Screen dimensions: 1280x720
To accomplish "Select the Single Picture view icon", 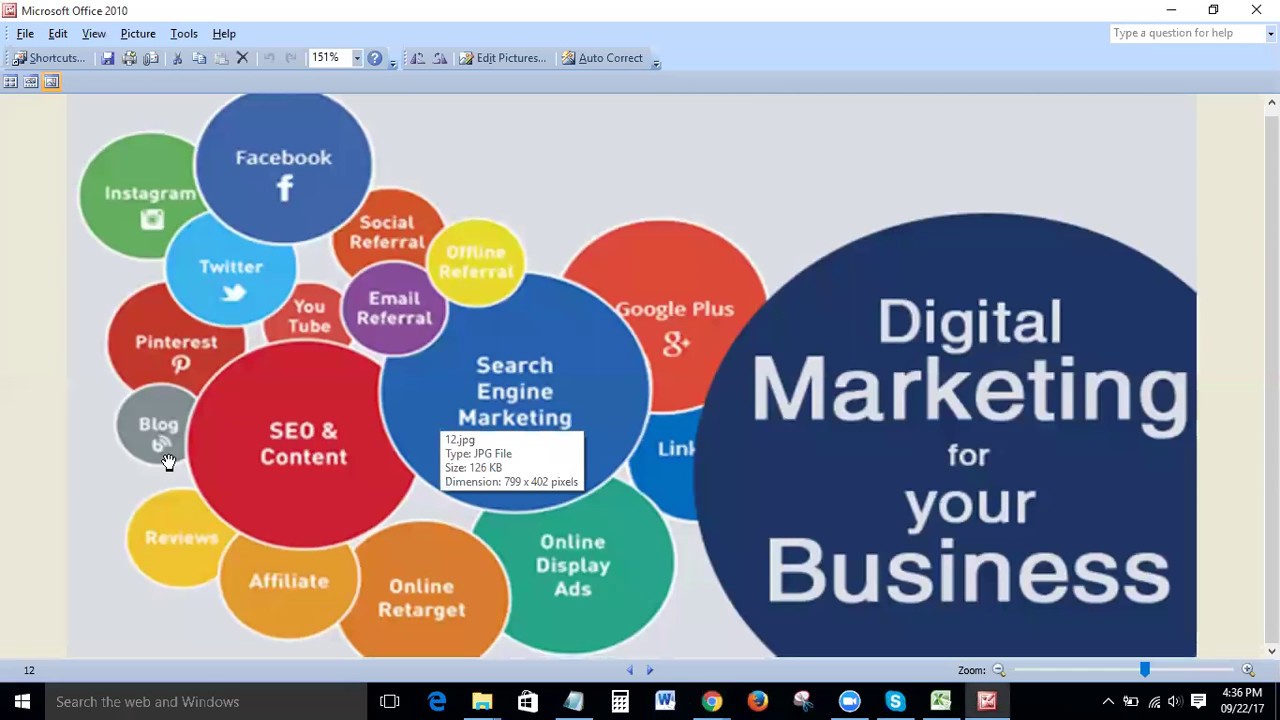I will click(x=52, y=82).
